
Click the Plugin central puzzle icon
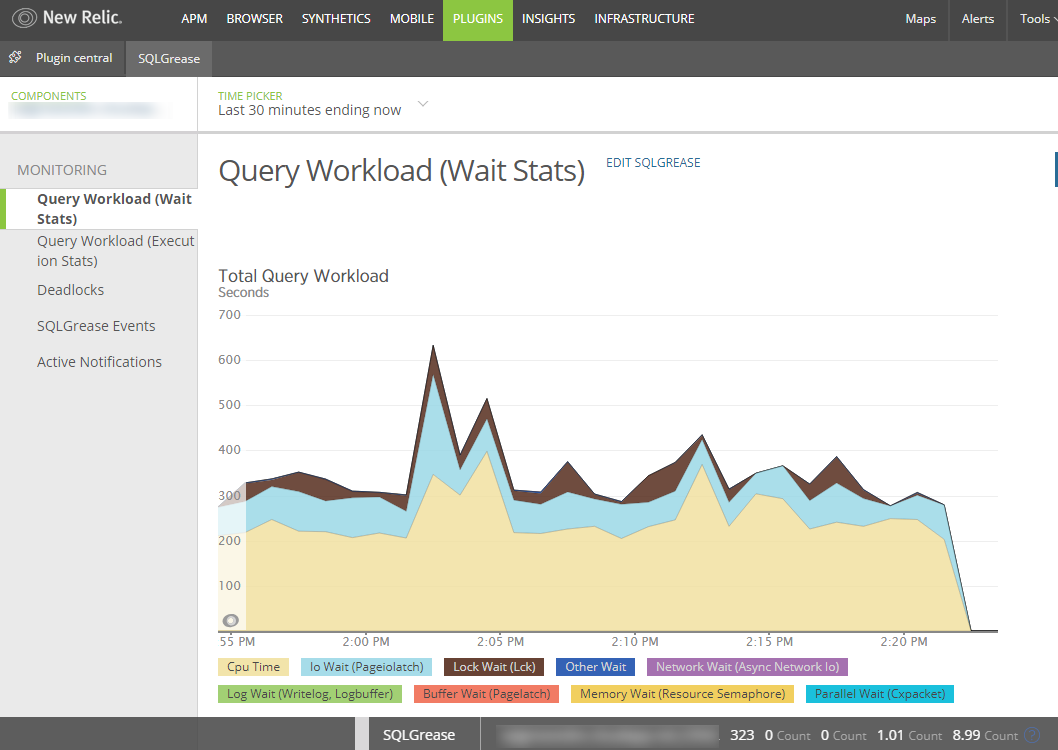click(x=15, y=57)
